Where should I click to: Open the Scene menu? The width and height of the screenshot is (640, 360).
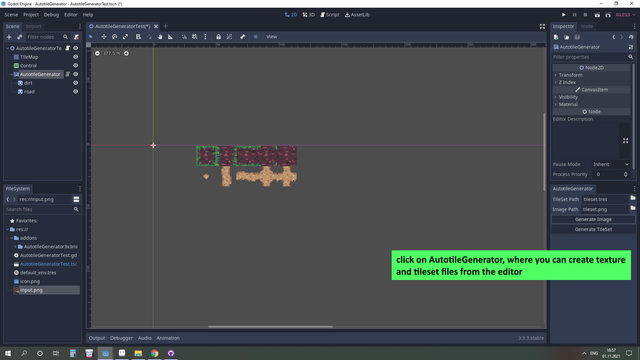[11, 15]
